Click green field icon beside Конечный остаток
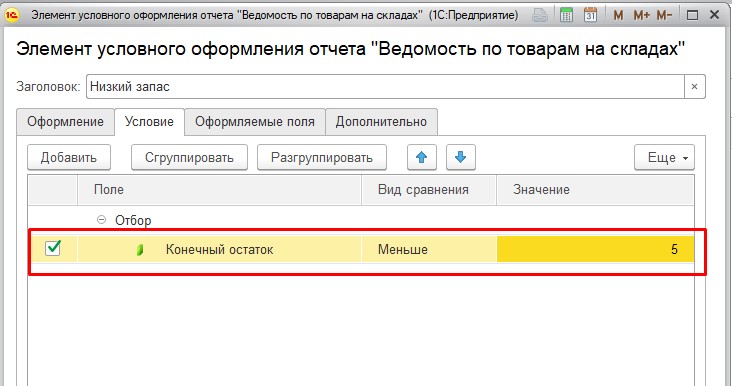The height and width of the screenshot is (386, 732). point(140,250)
